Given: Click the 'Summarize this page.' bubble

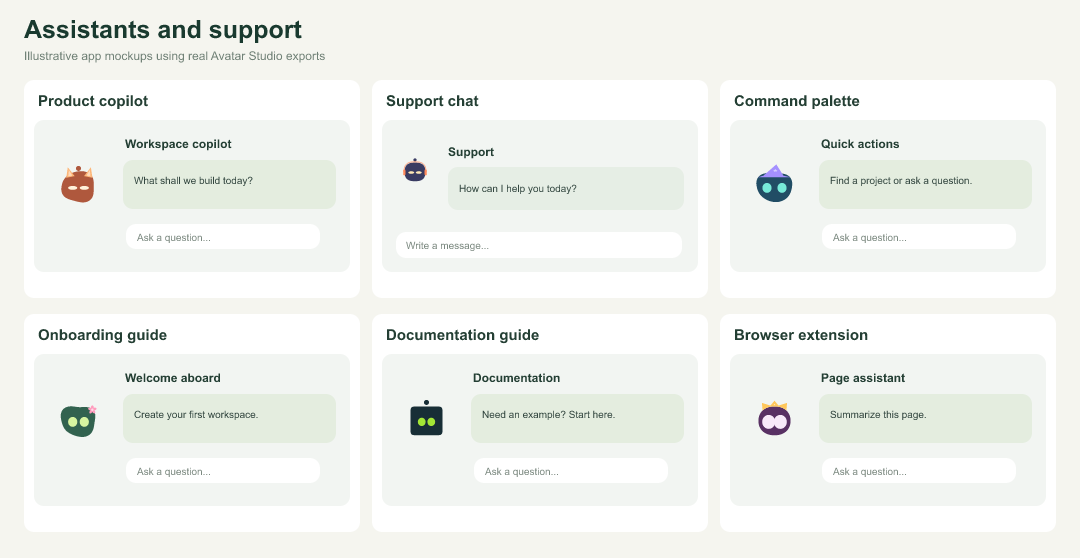Looking at the screenshot, I should click(925, 419).
